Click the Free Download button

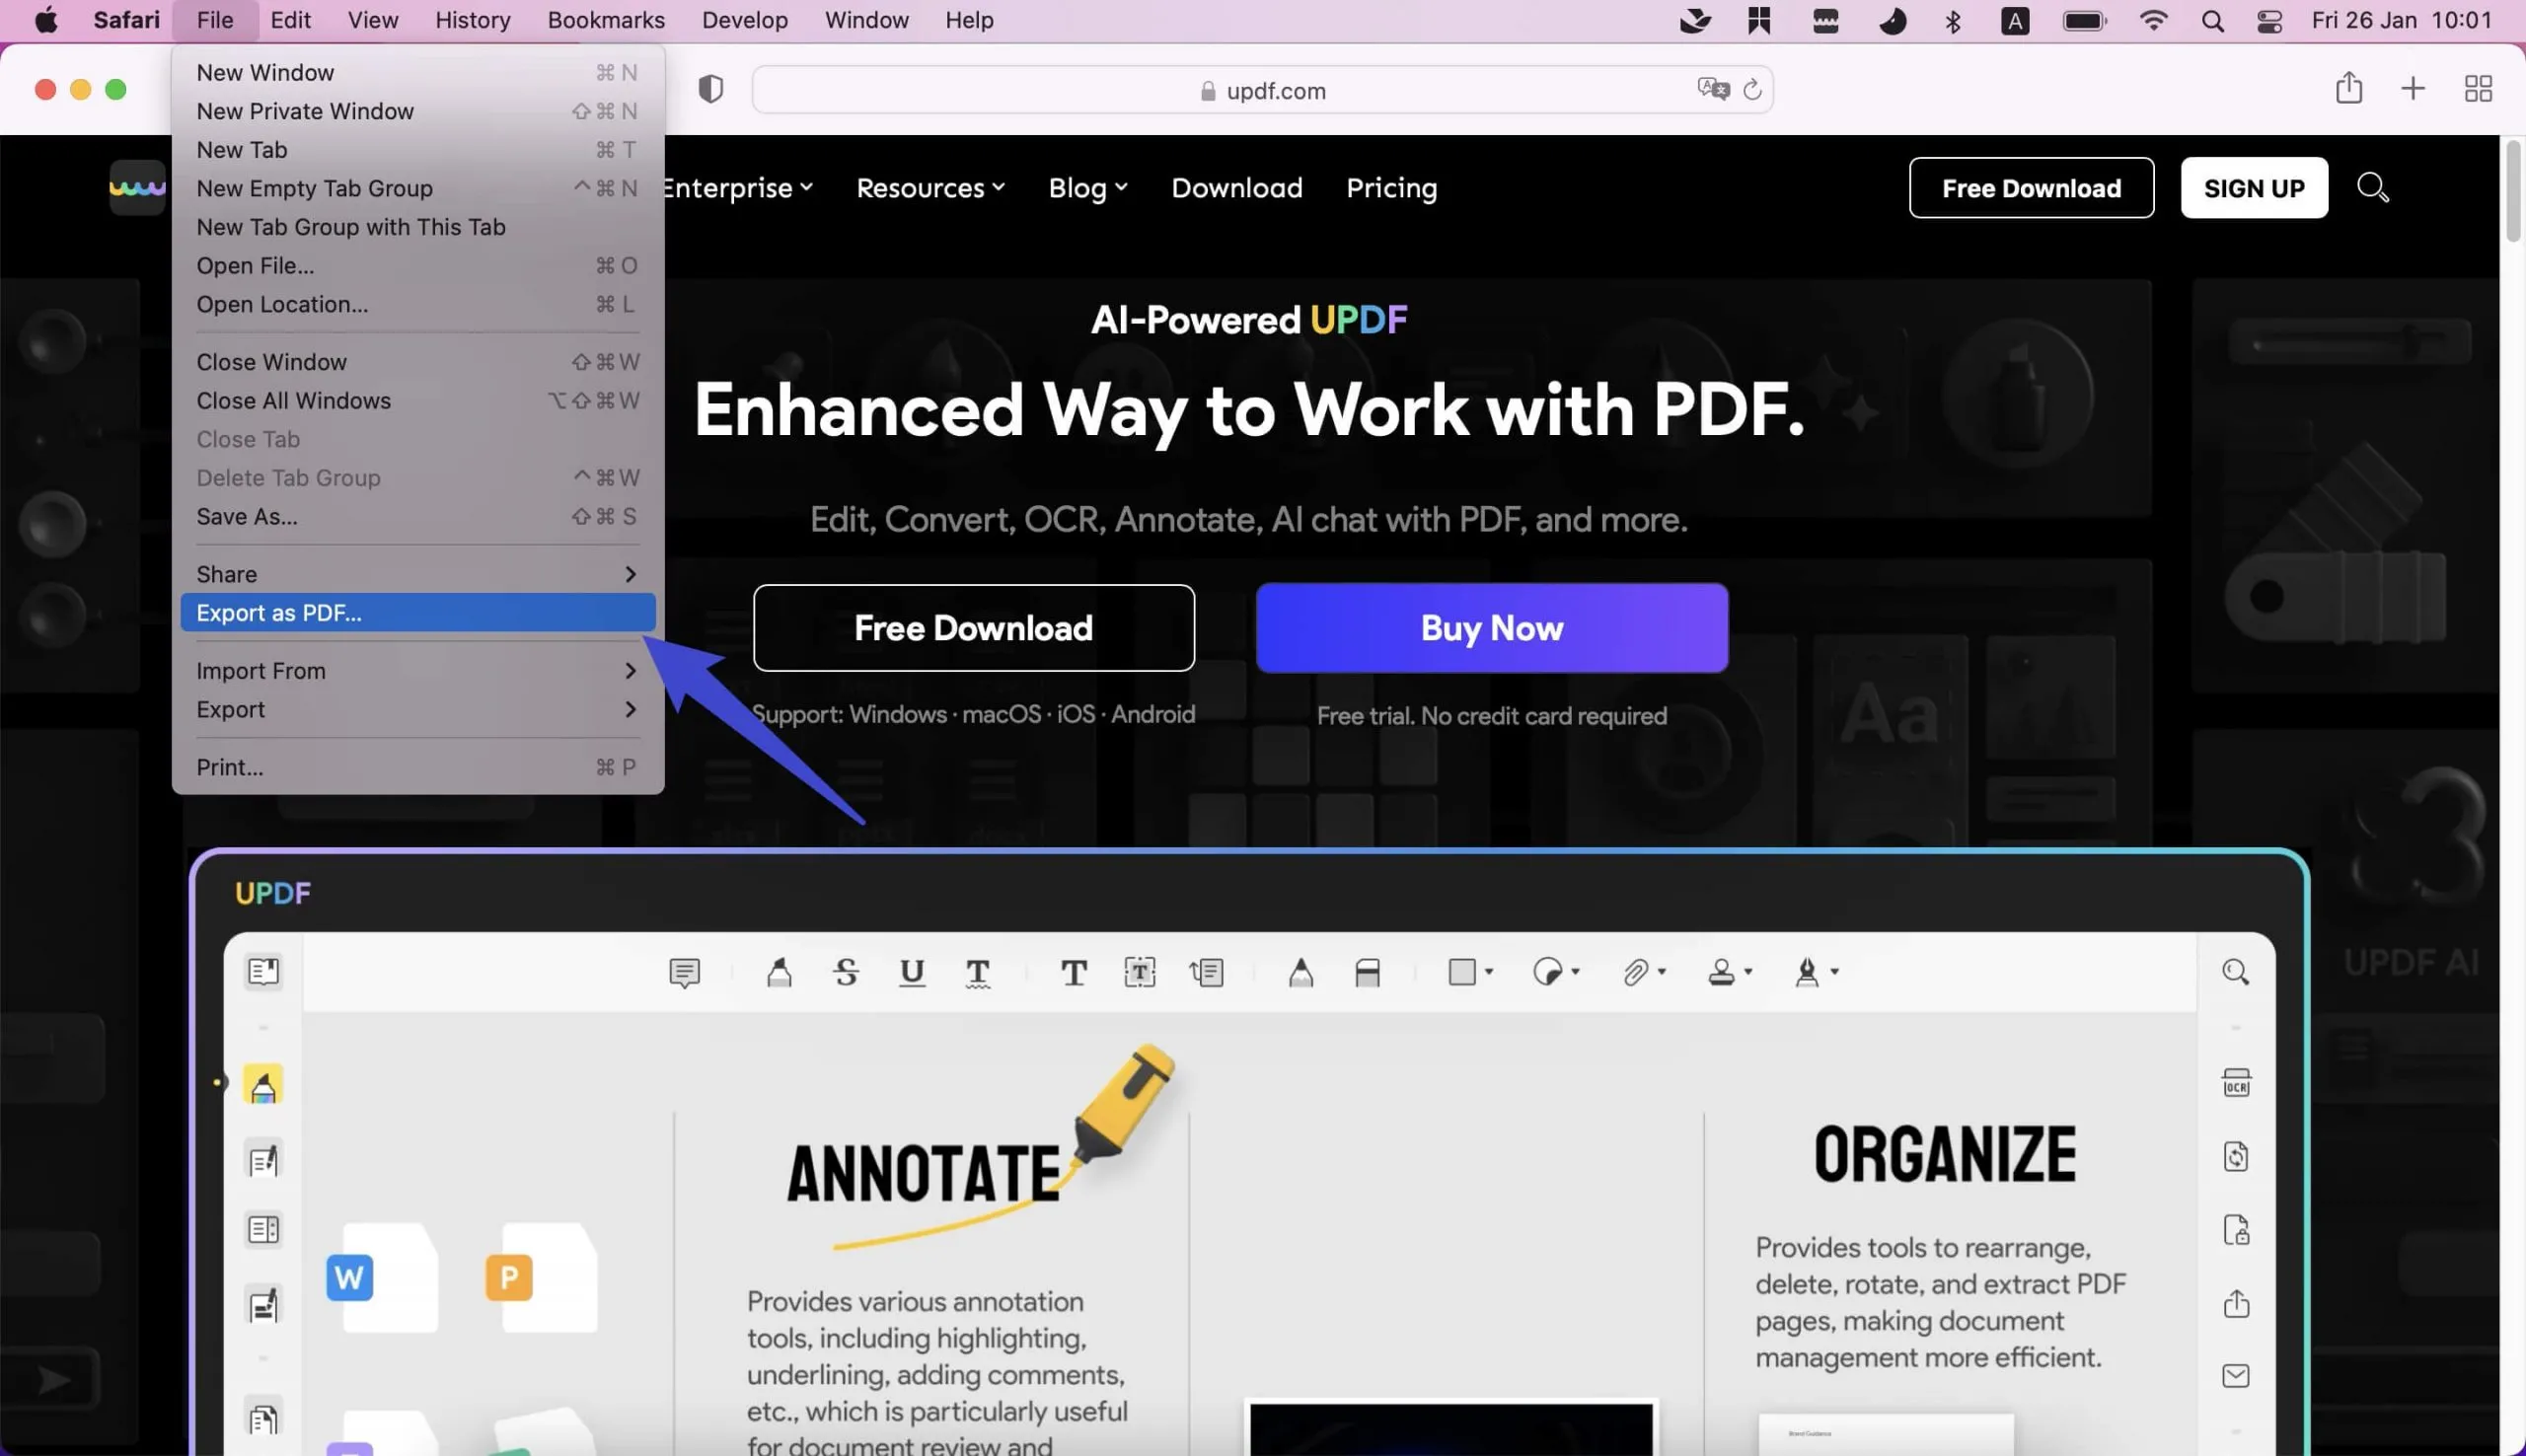pyautogui.click(x=972, y=626)
